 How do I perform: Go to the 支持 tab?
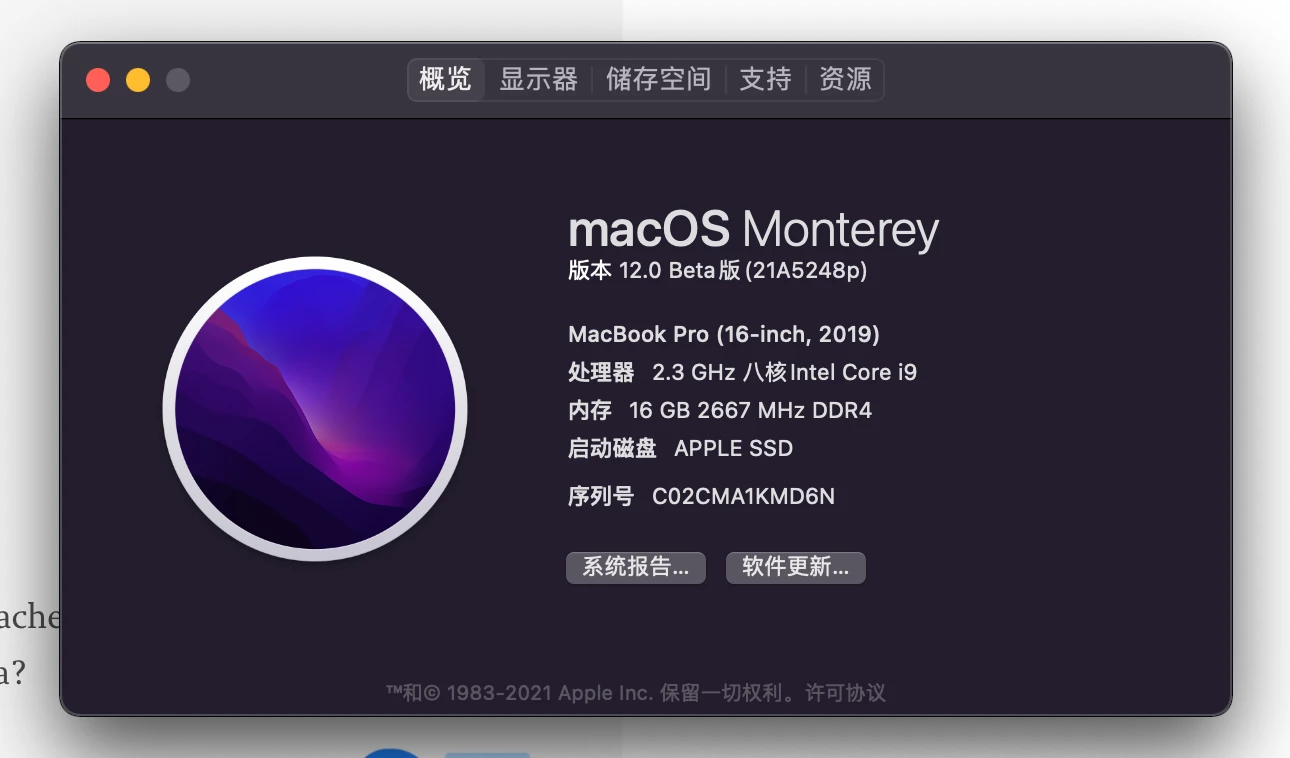(766, 79)
